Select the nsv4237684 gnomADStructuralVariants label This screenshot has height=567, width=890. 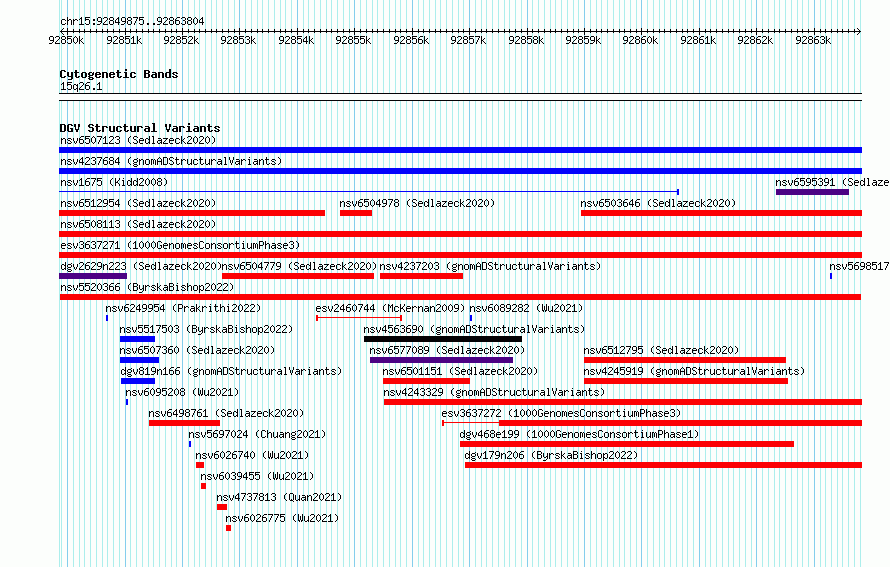pos(171,161)
